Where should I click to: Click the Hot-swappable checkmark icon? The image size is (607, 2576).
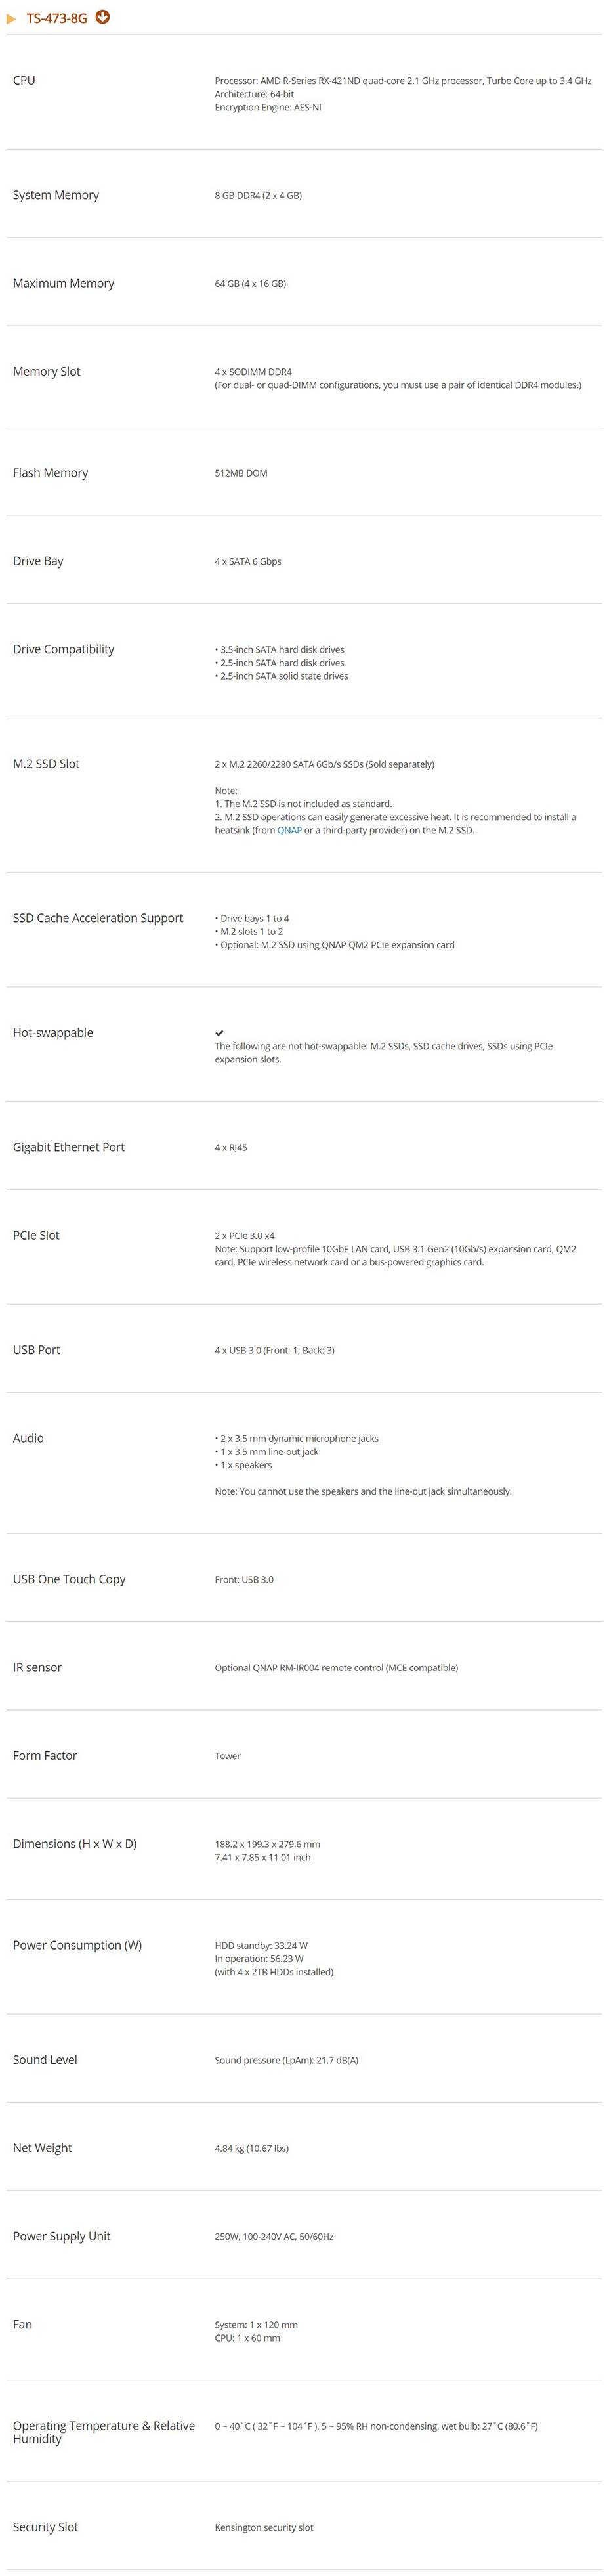(219, 1033)
